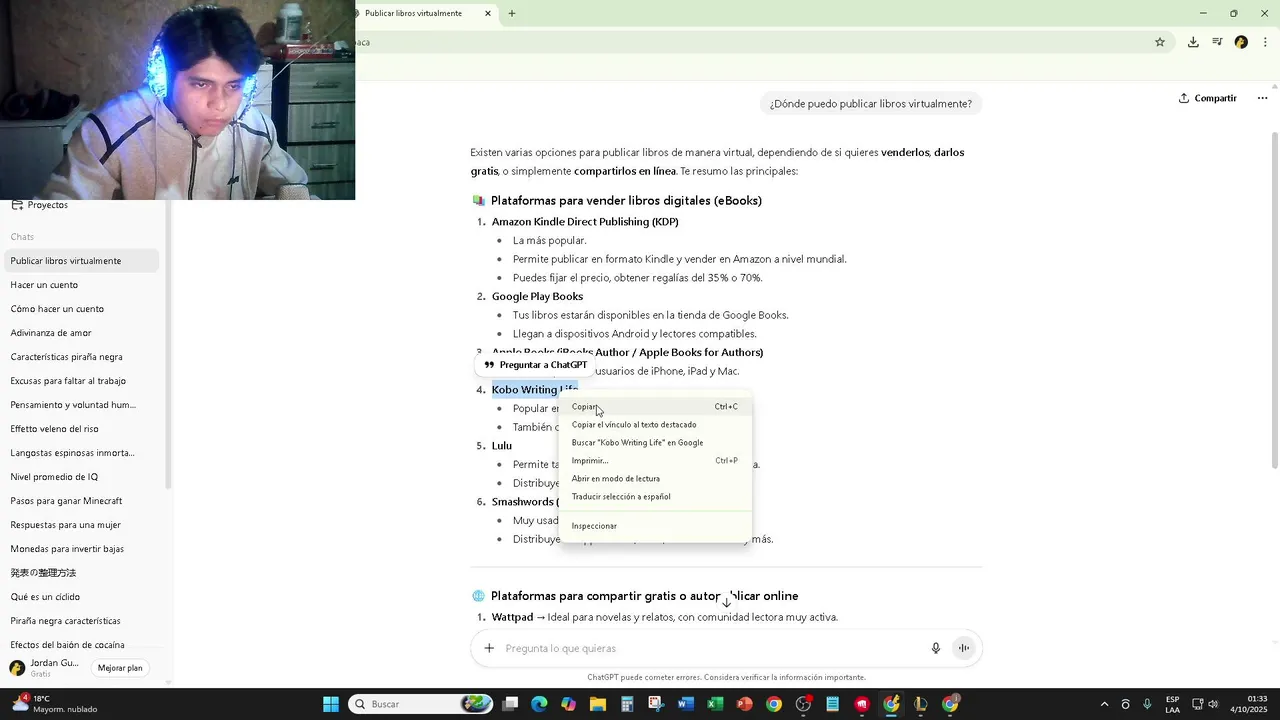Bookmark page with the star icon
The width and height of the screenshot is (1280, 720).
[x=1160, y=42]
